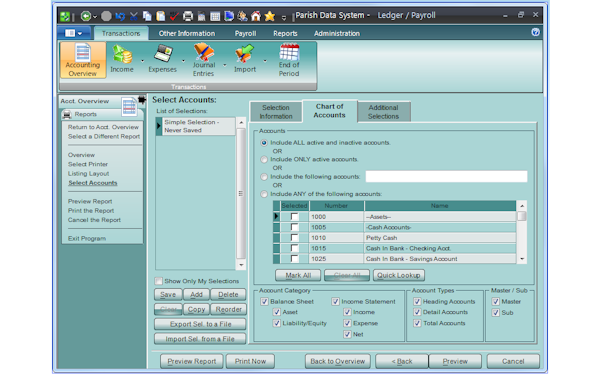
Task: Click the Cut scissors icon
Action: click(134, 16)
